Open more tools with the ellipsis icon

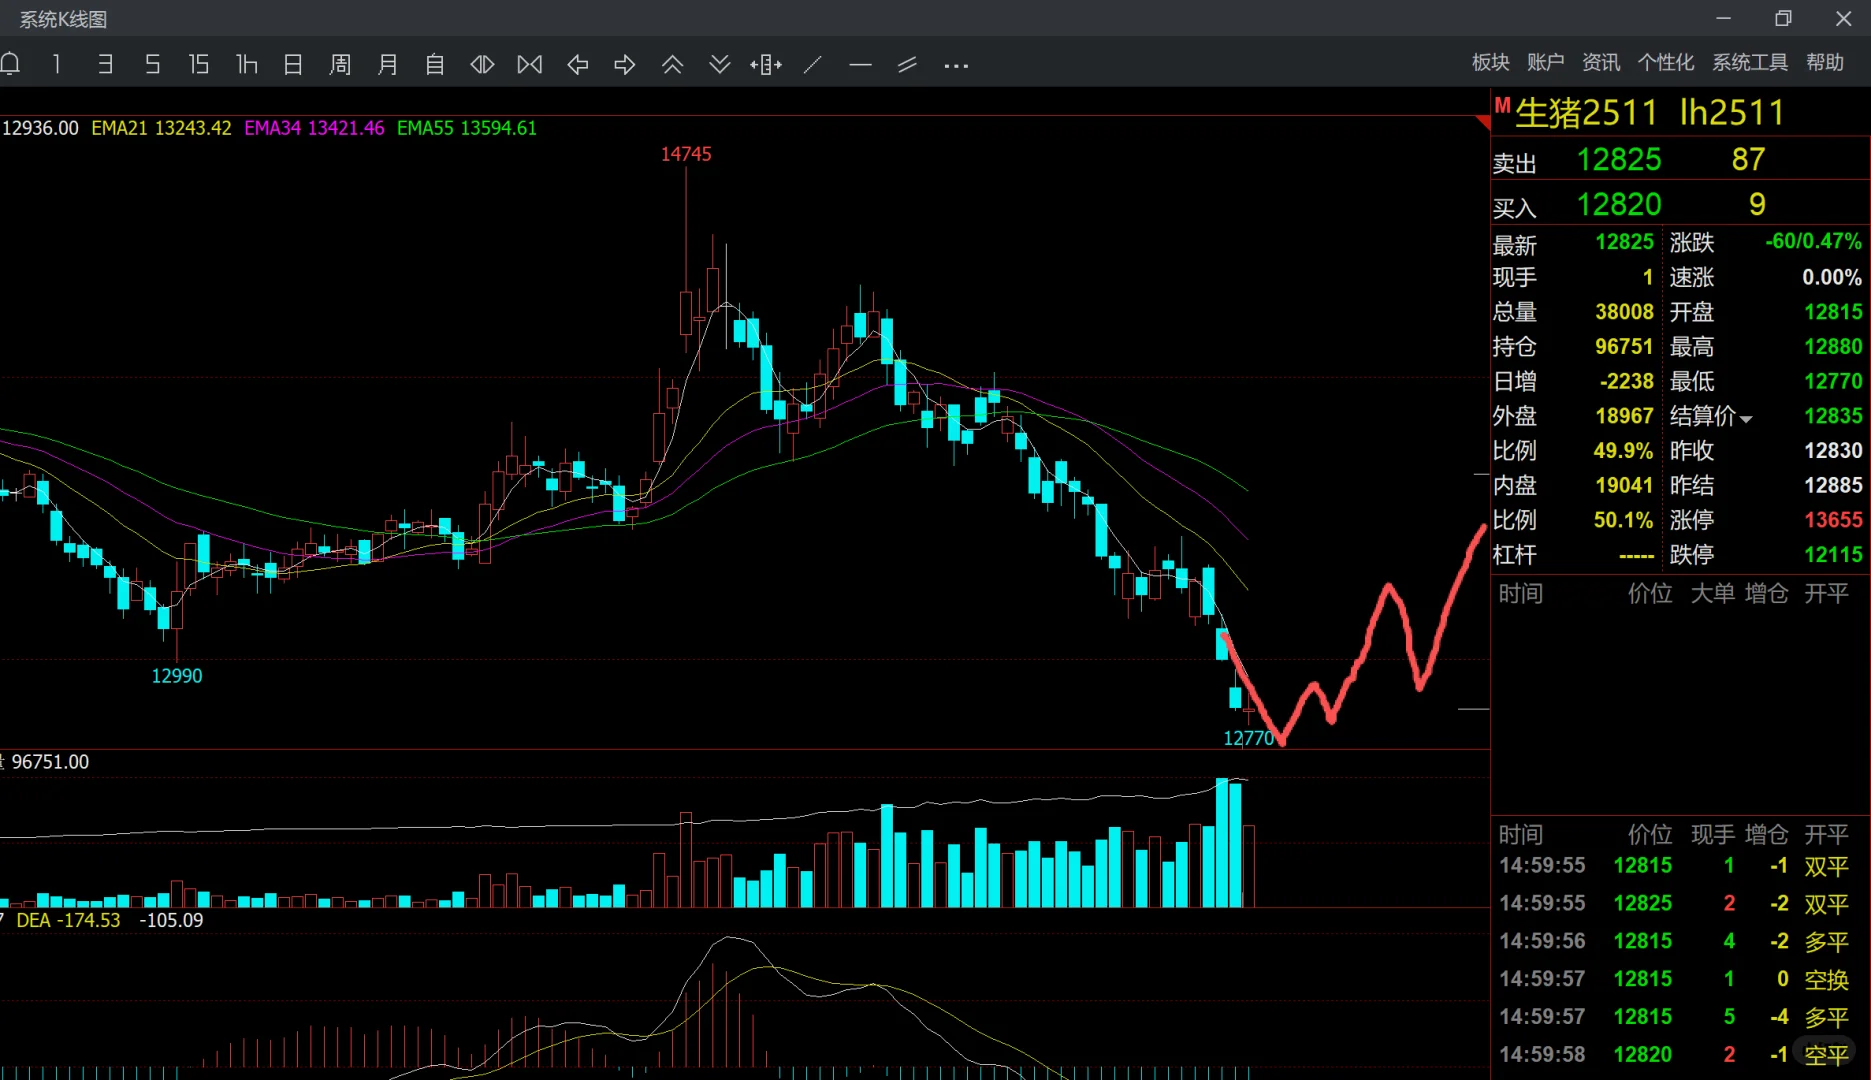956,66
